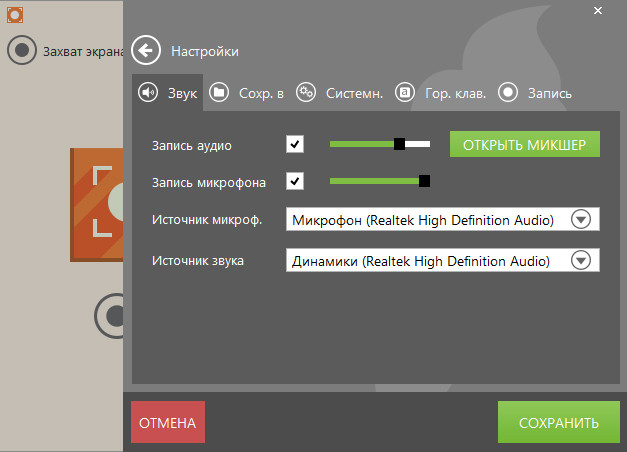Image resolution: width=627 pixels, height=452 pixels.
Task: Open the Микрофон (Realtek High Definition Audio) combo box
Action: point(443,219)
